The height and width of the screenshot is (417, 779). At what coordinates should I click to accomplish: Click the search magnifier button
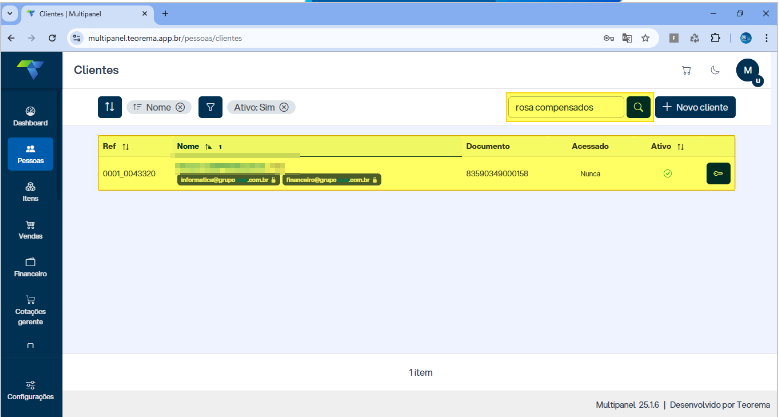638,107
